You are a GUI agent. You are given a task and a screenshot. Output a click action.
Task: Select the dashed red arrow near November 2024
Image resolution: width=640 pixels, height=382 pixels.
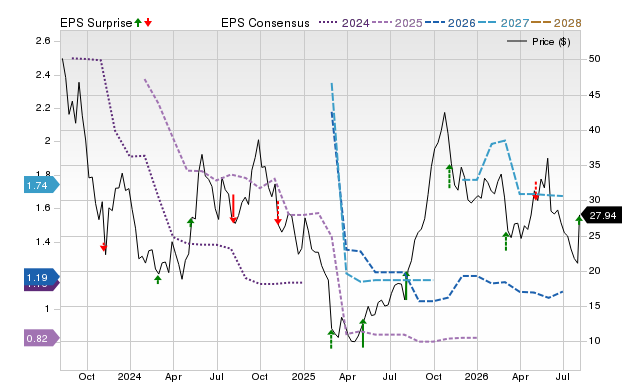pyautogui.click(x=278, y=212)
